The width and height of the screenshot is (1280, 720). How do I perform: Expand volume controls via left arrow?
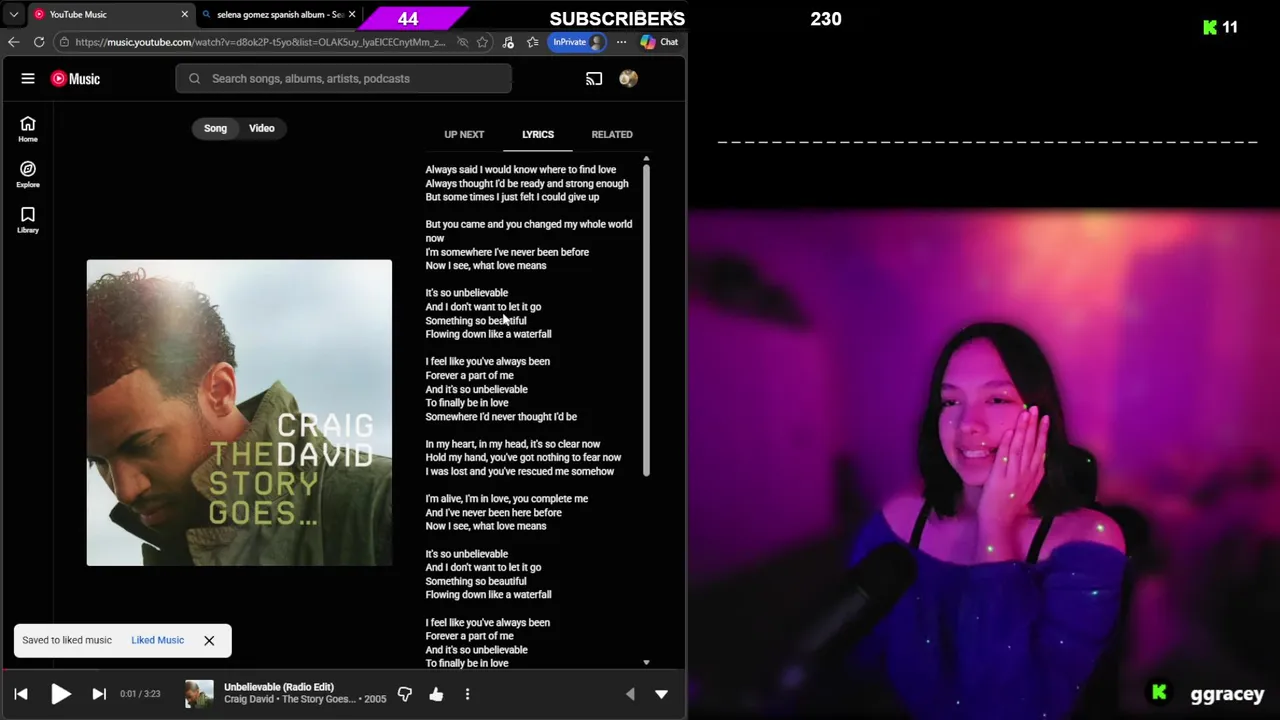pyautogui.click(x=630, y=694)
